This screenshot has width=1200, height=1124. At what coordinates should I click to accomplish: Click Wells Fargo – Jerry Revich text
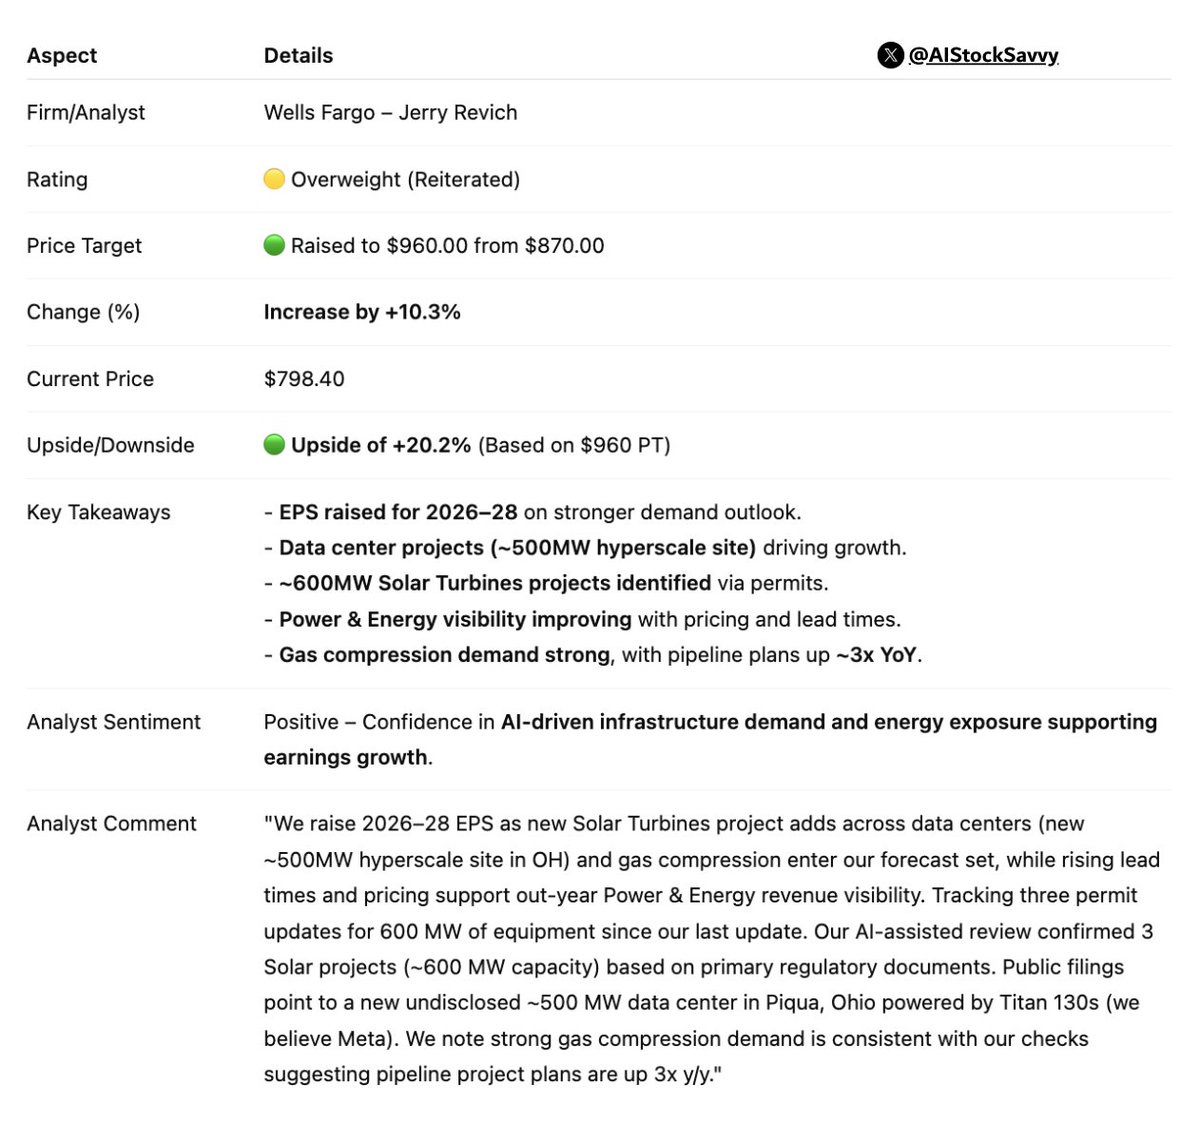pyautogui.click(x=390, y=113)
